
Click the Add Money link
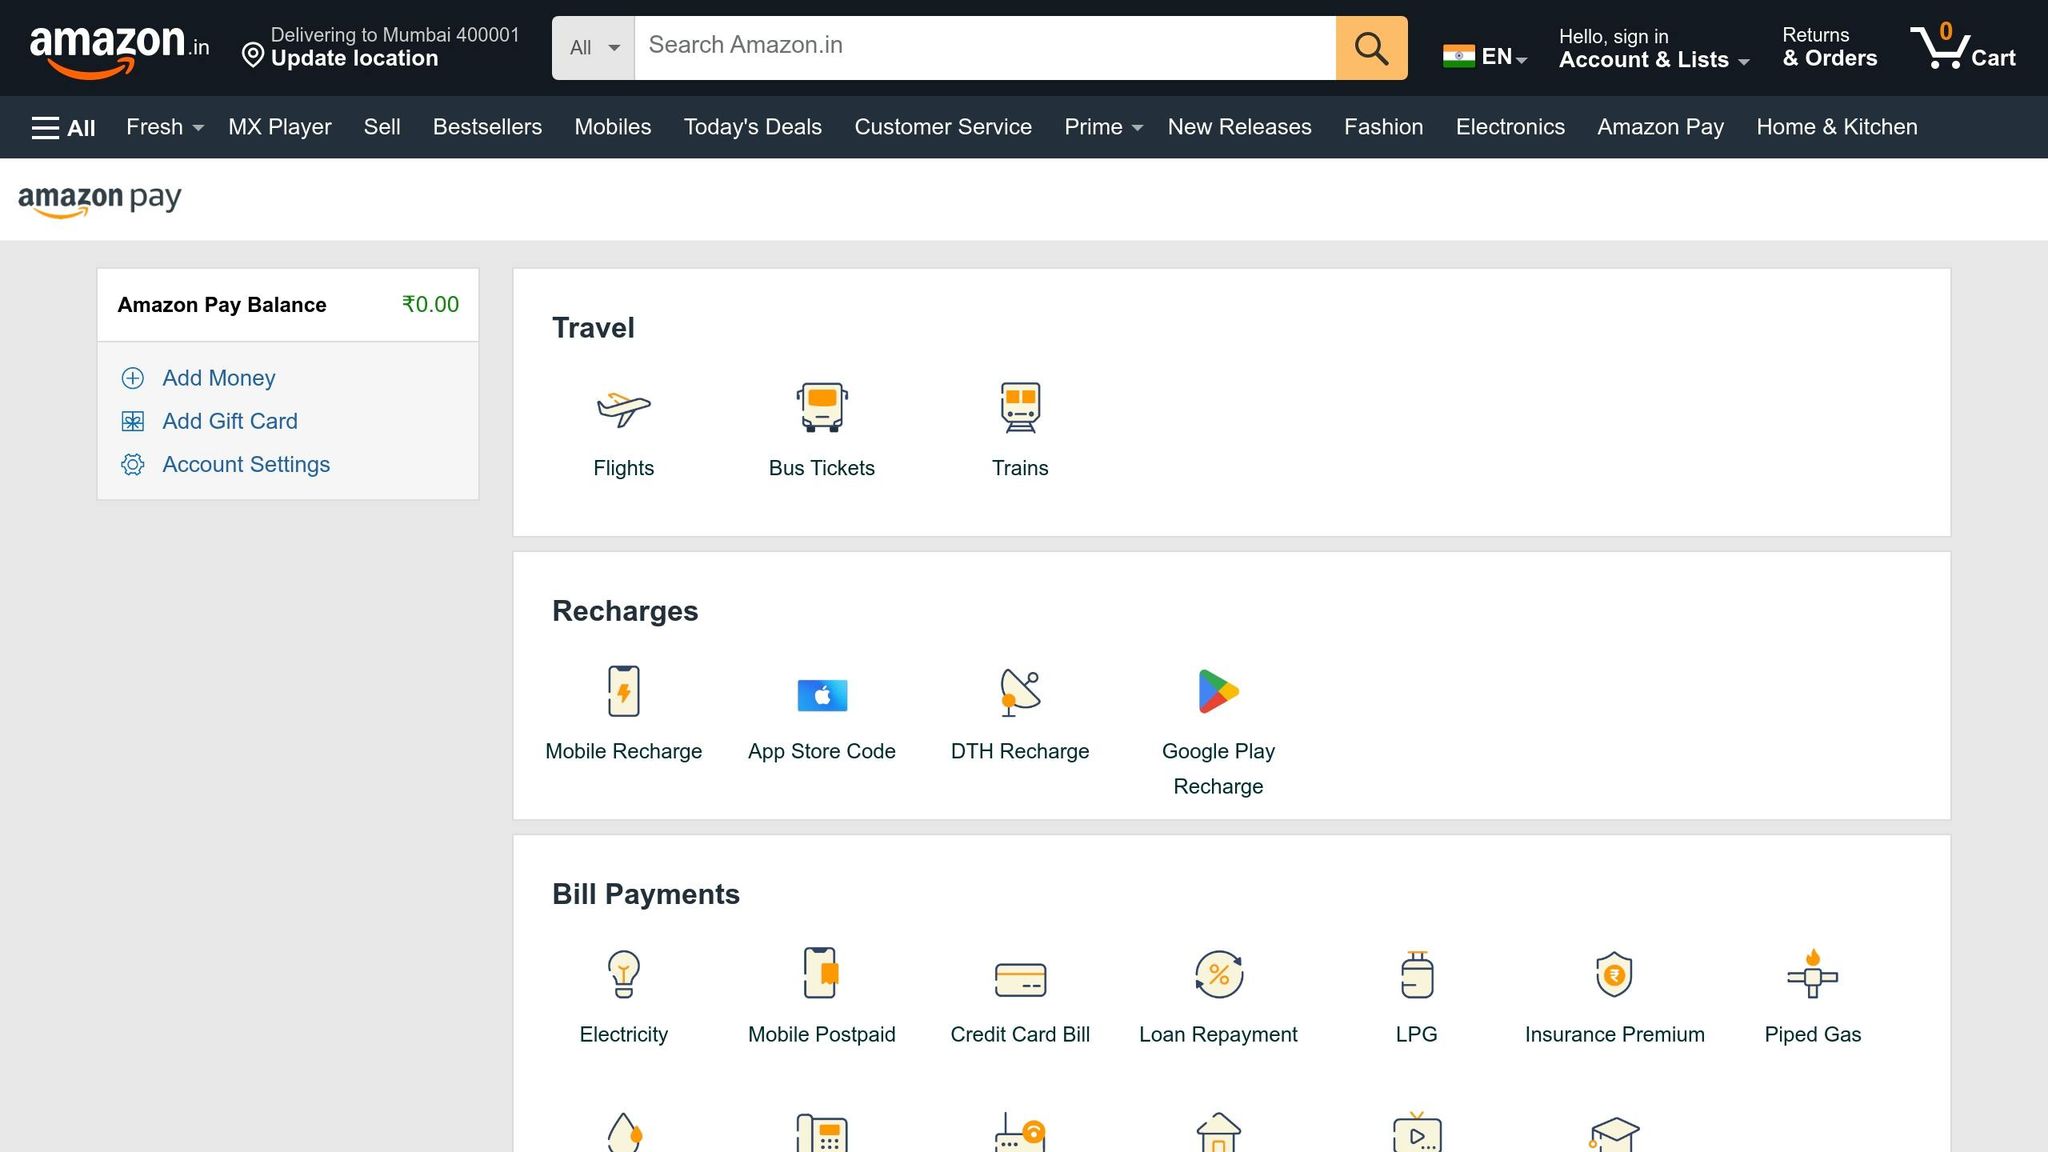pos(217,378)
